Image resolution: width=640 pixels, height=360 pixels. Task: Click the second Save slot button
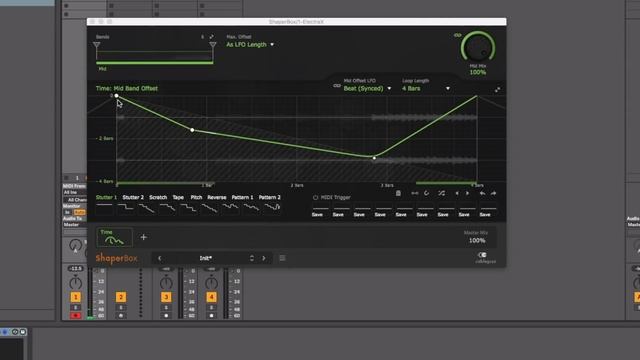tap(338, 215)
